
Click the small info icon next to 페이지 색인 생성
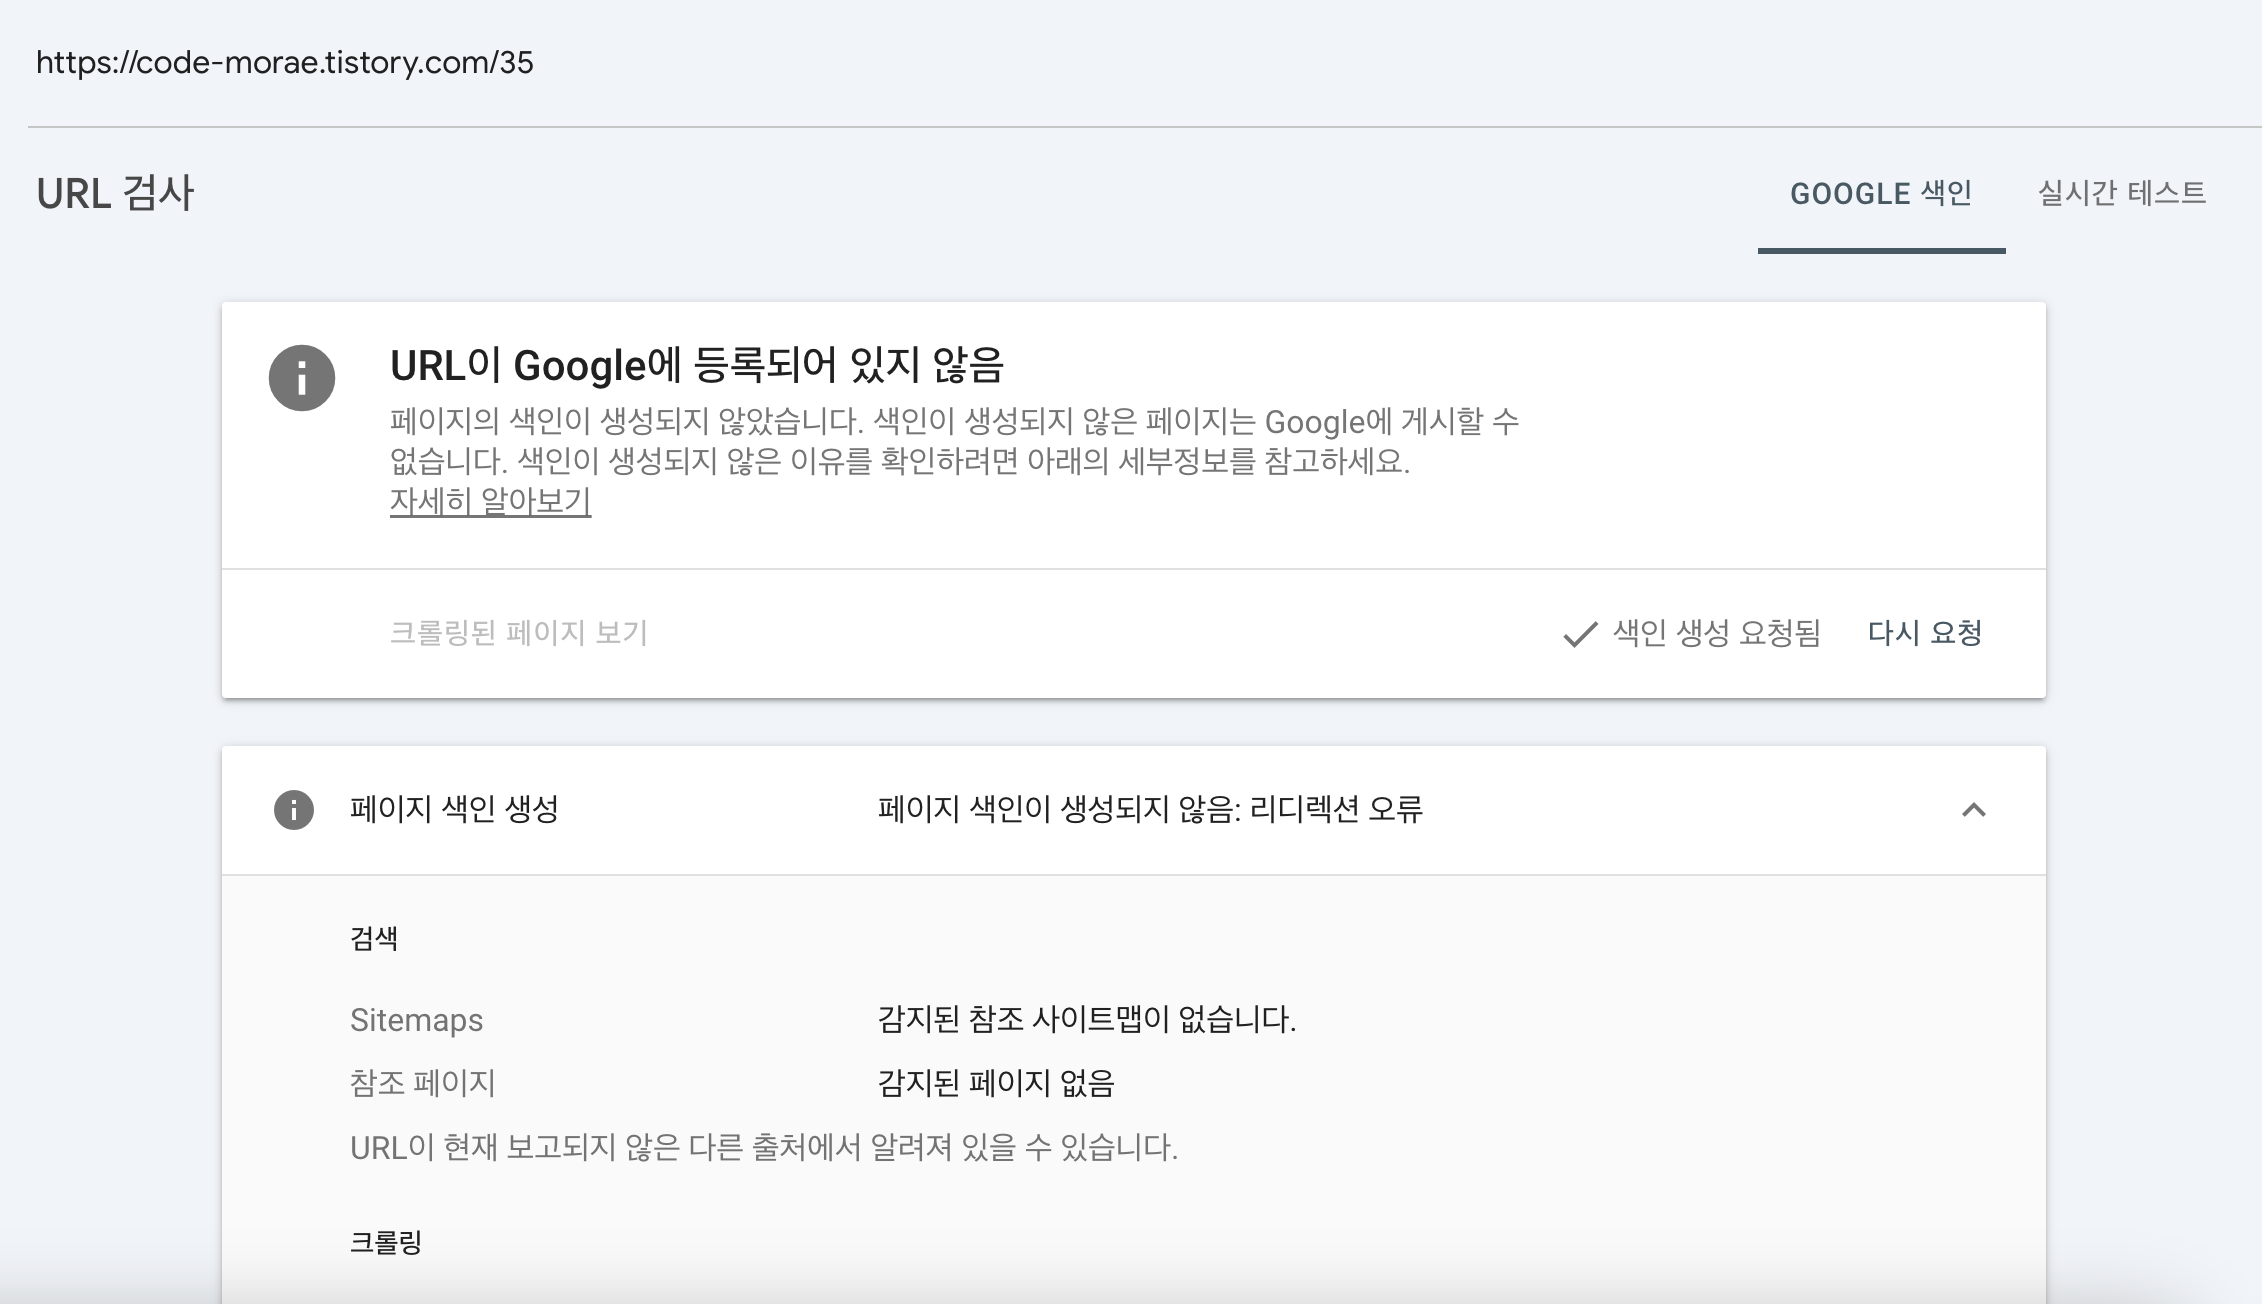(293, 810)
